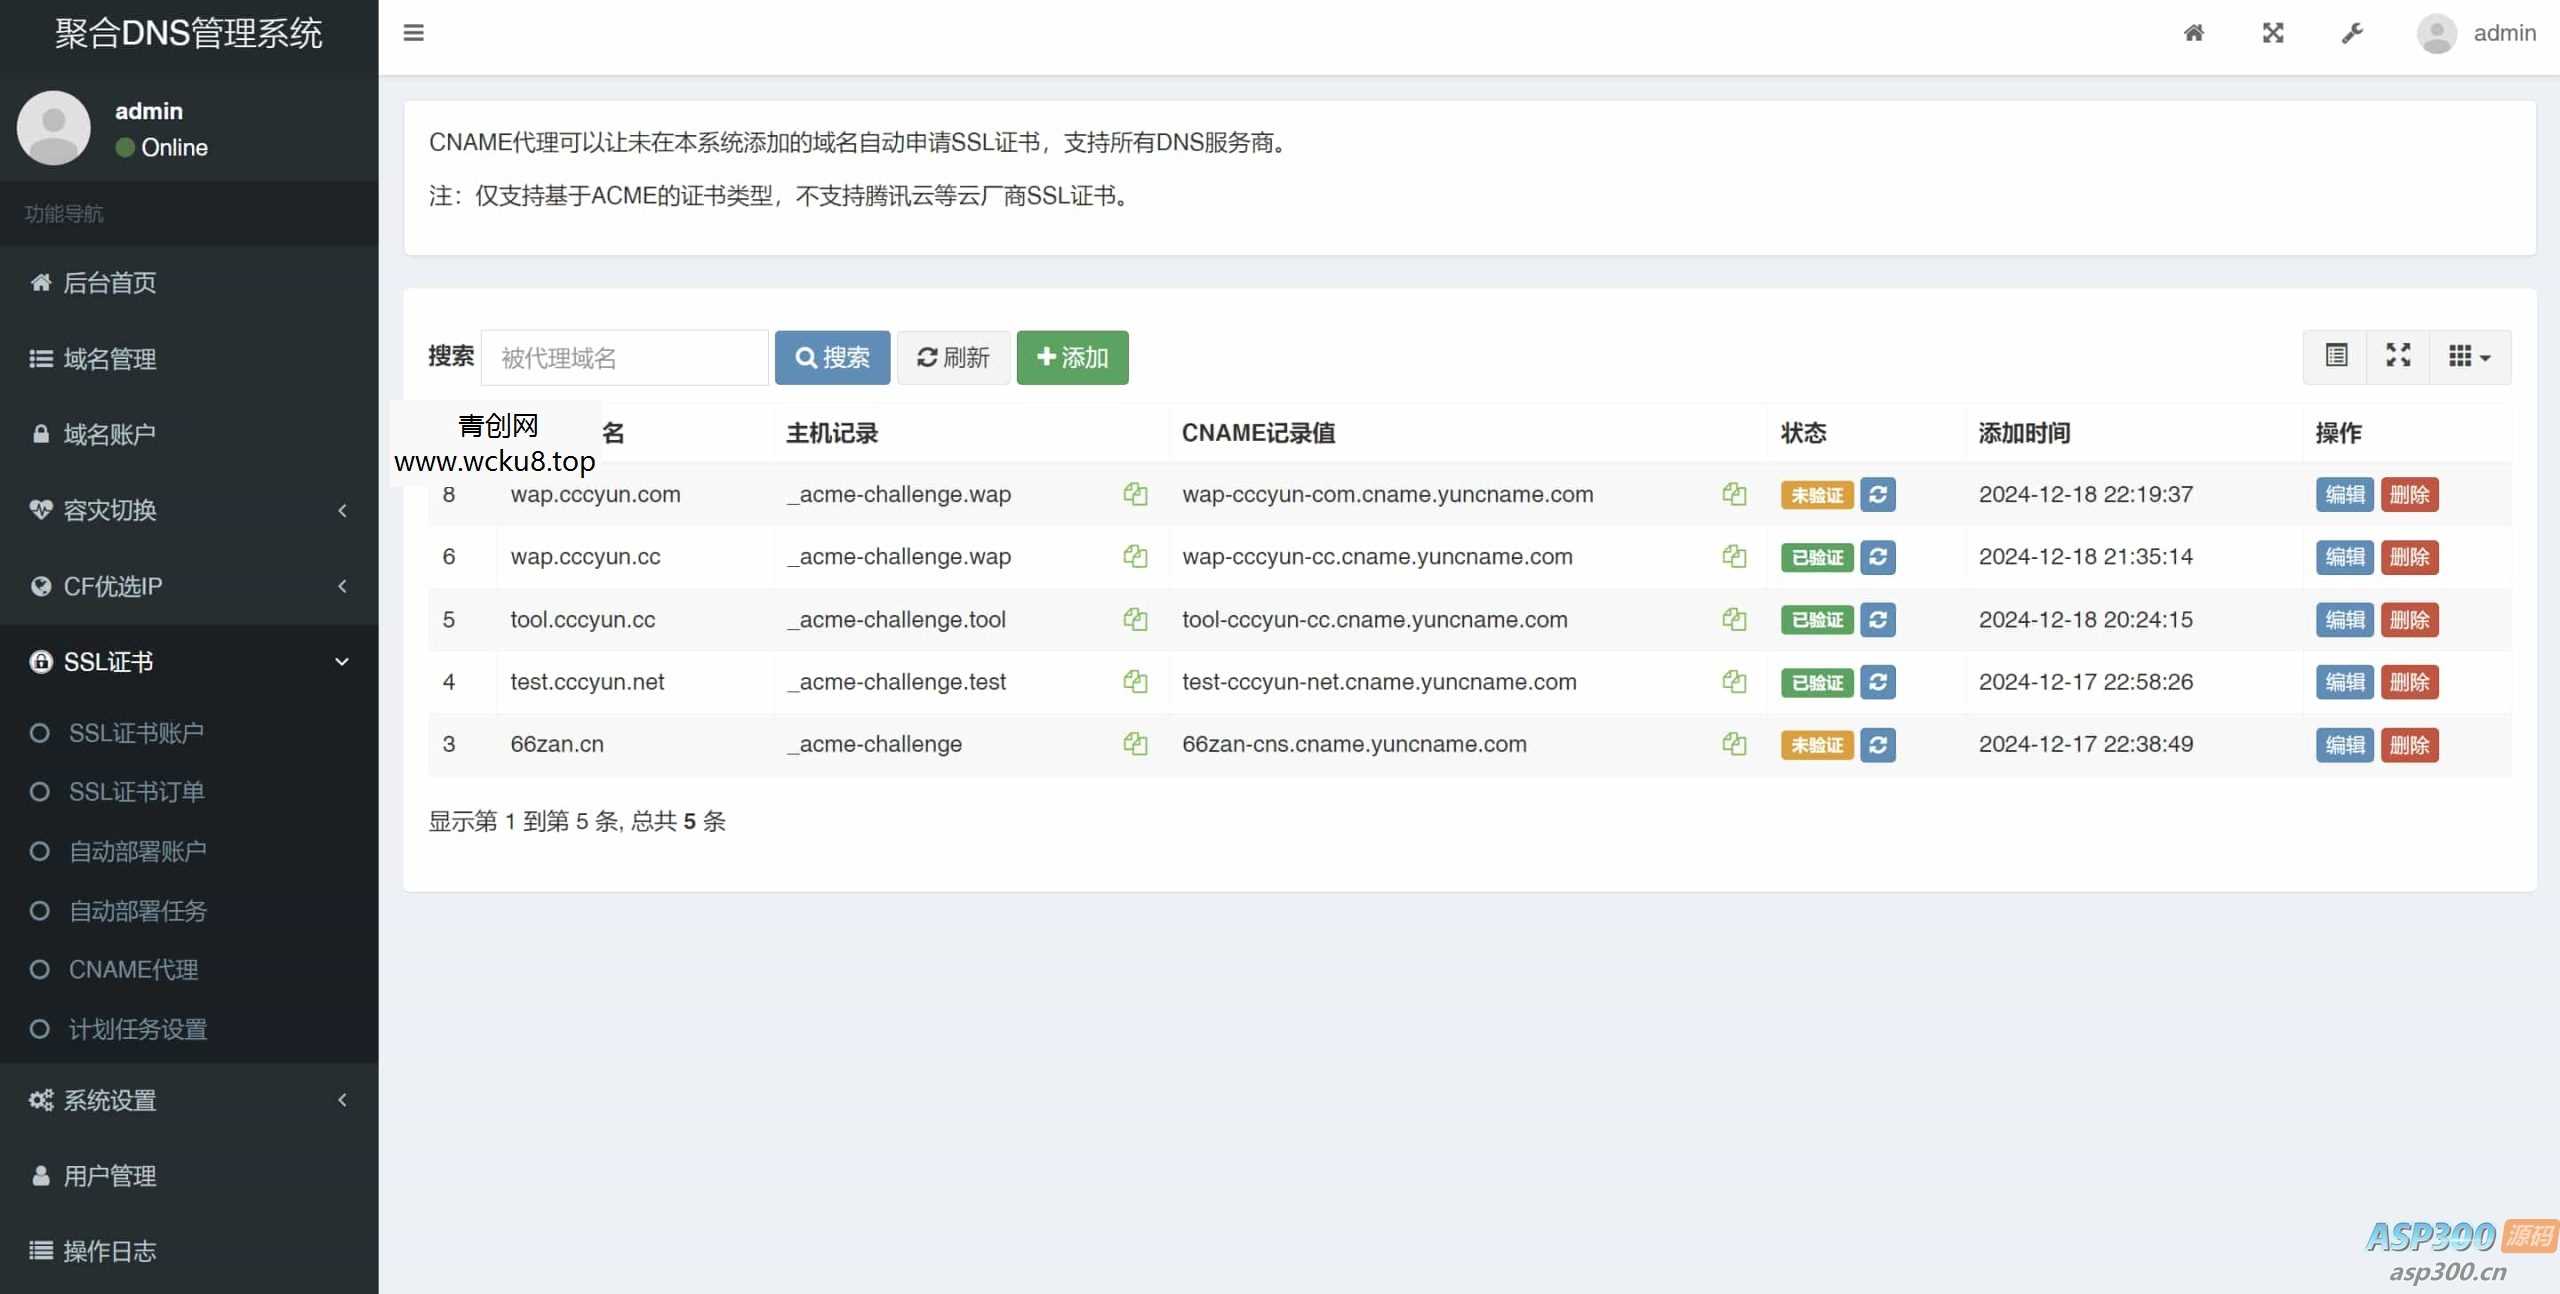The image size is (2560, 1294).
Task: Copy the CNAME record for wap.cccyun.com
Action: [1733, 494]
